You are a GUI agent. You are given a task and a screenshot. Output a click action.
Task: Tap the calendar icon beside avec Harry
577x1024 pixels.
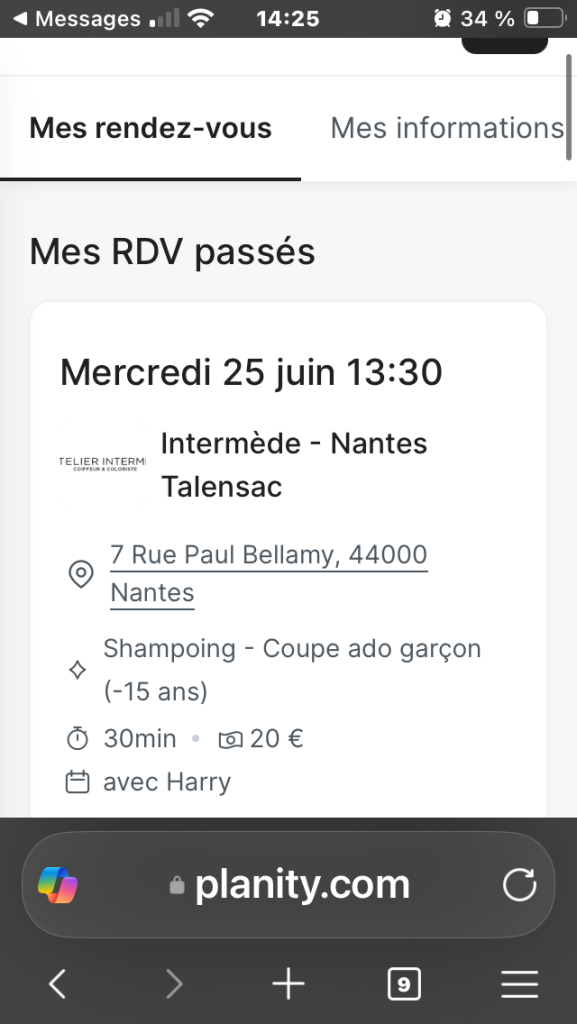click(x=78, y=782)
